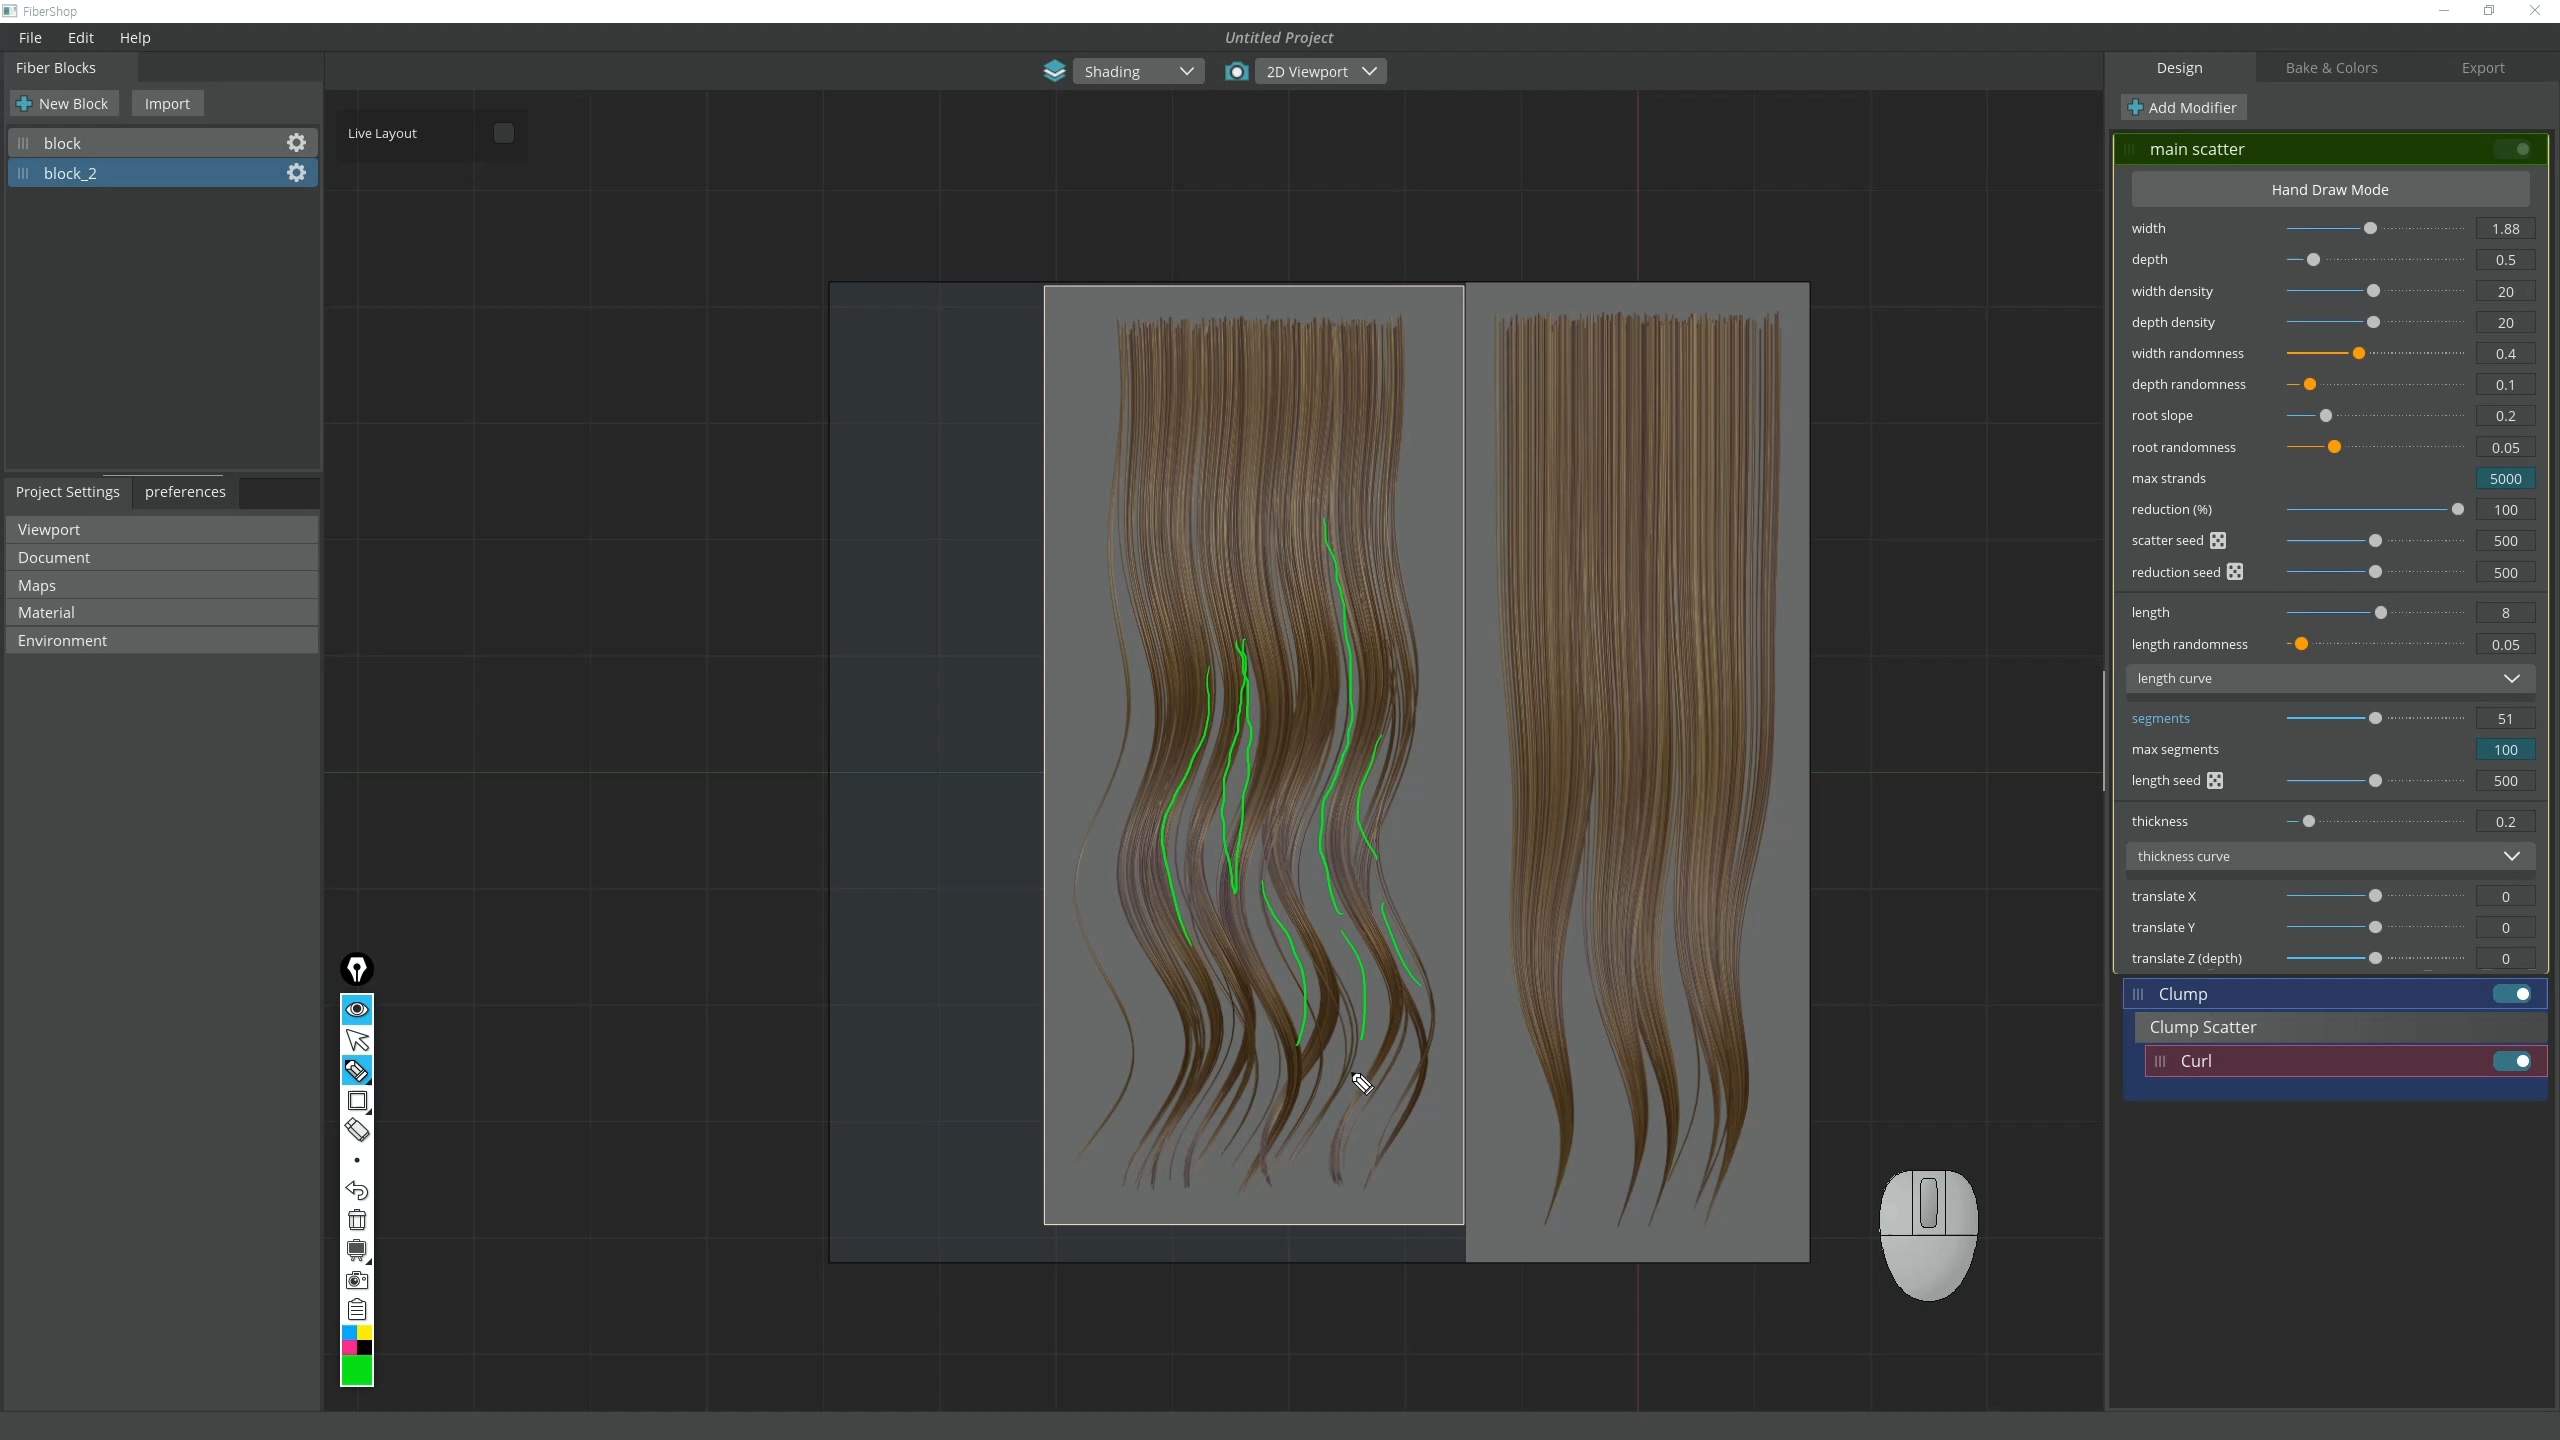This screenshot has width=2560, height=1440.
Task: Toggle the Live Layout checkbox
Action: (504, 133)
